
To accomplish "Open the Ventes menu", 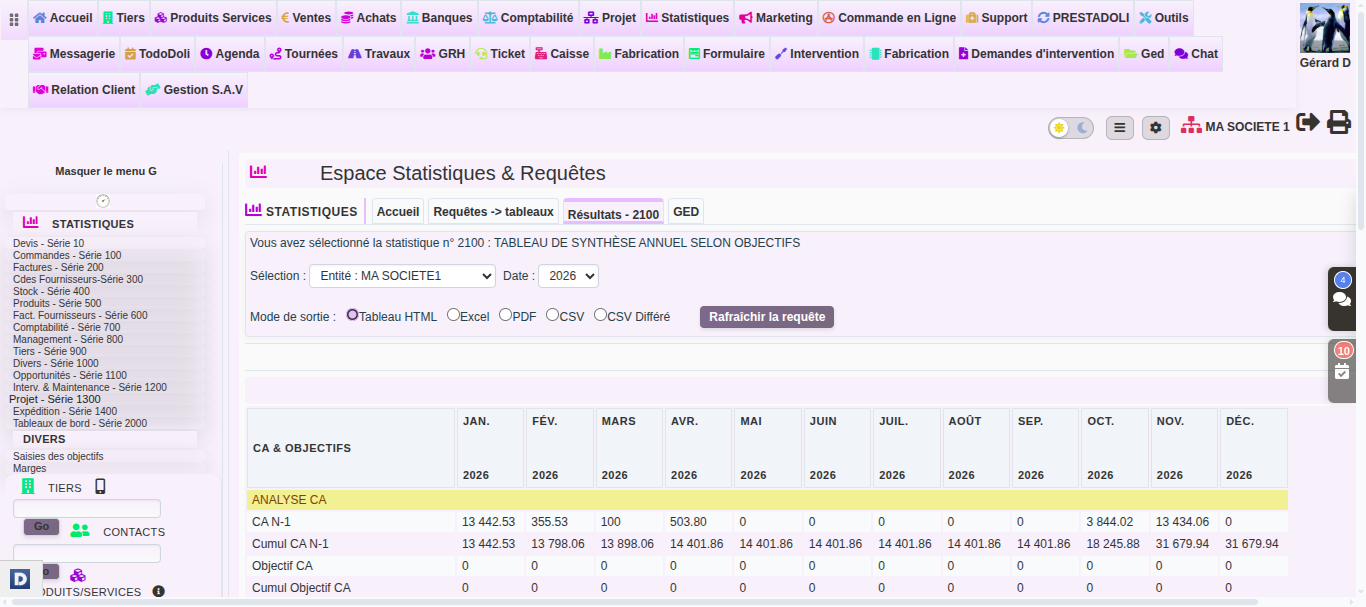I will 306,18.
